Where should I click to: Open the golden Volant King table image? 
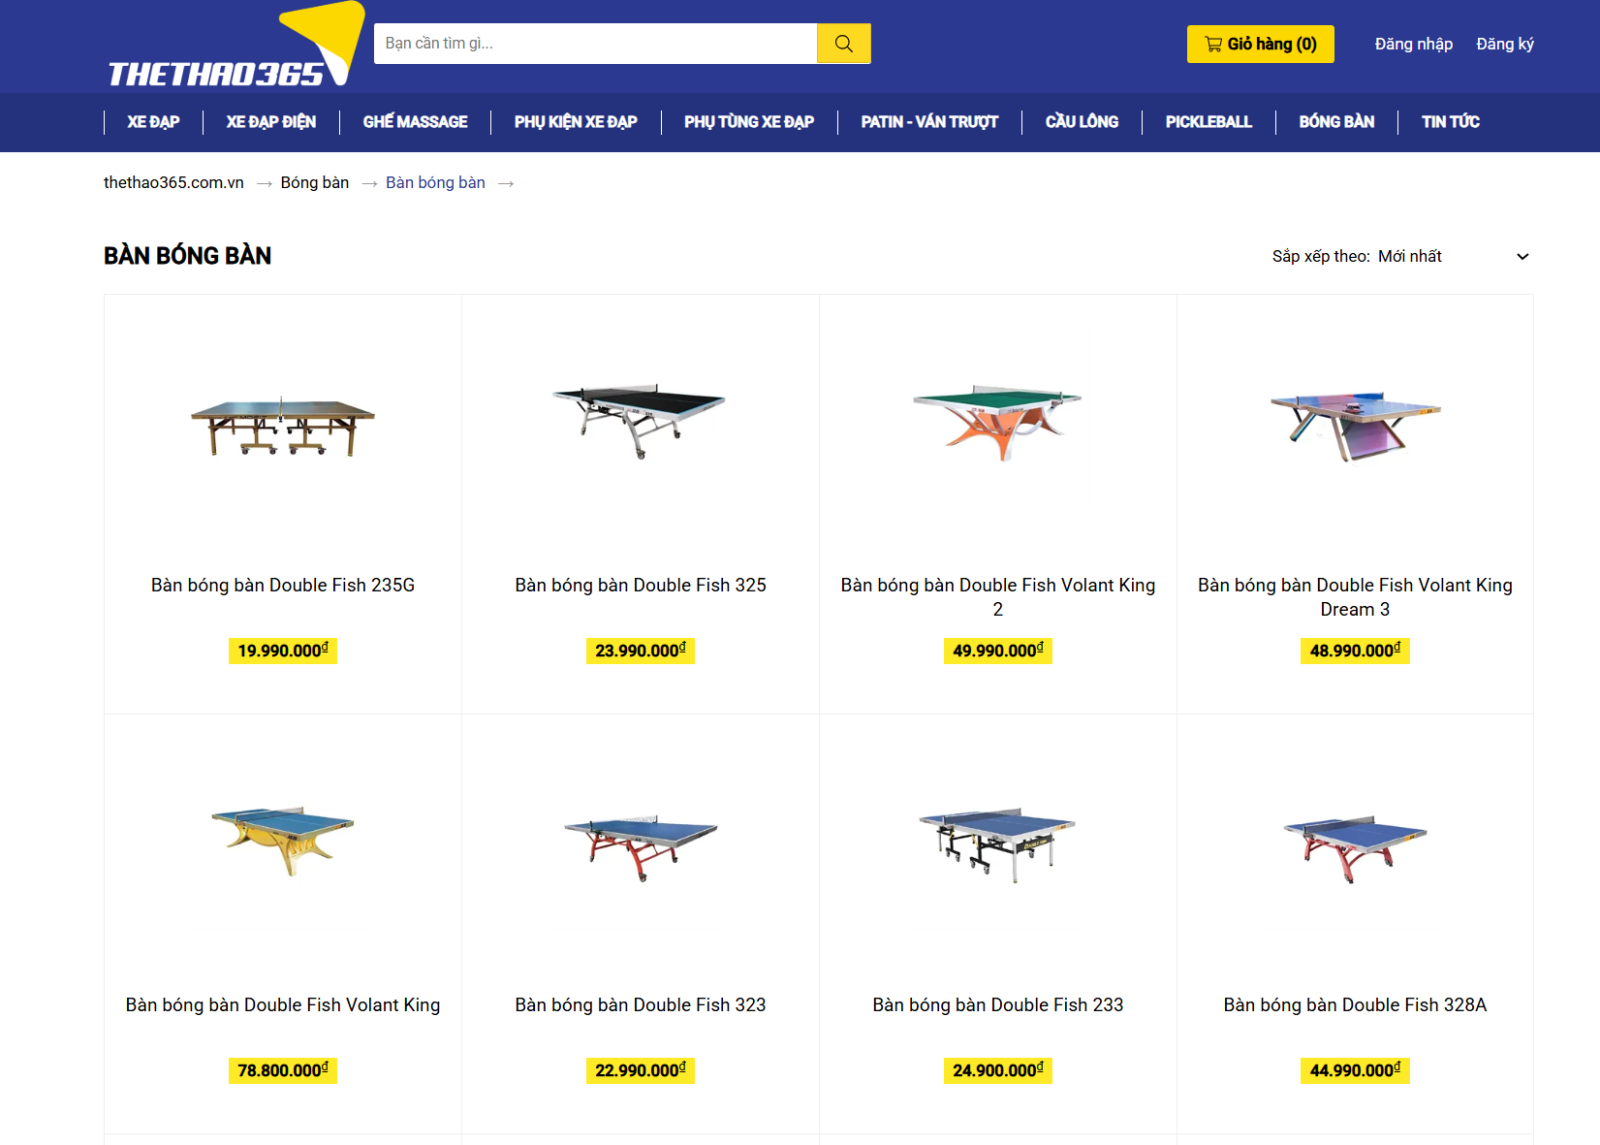283,840
